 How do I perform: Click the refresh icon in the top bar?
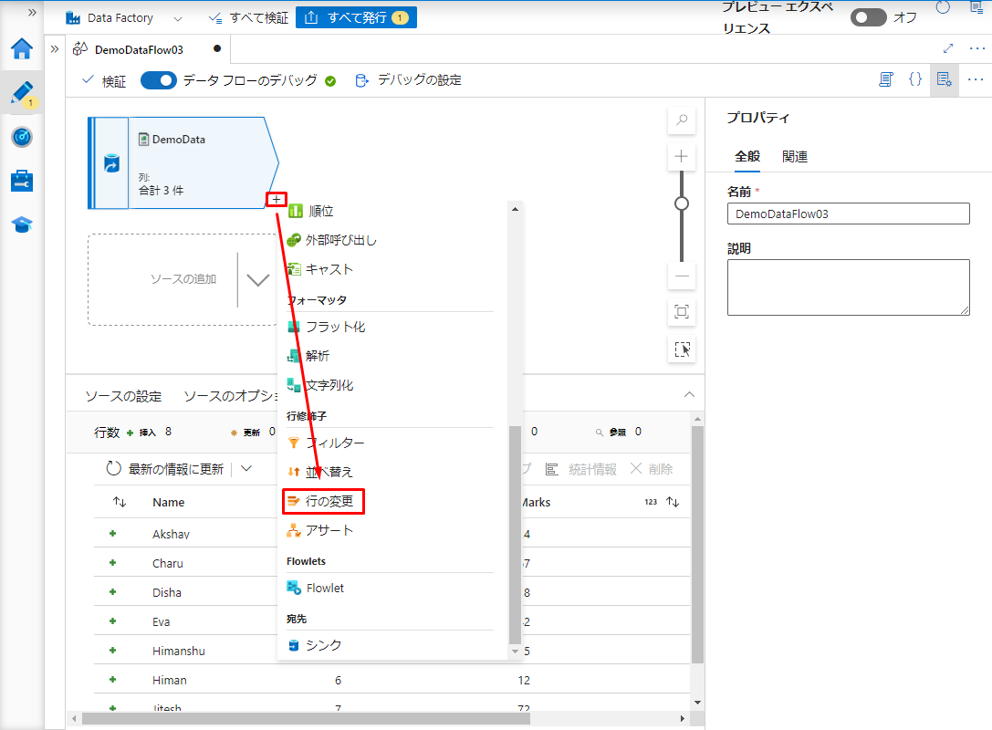tap(943, 8)
